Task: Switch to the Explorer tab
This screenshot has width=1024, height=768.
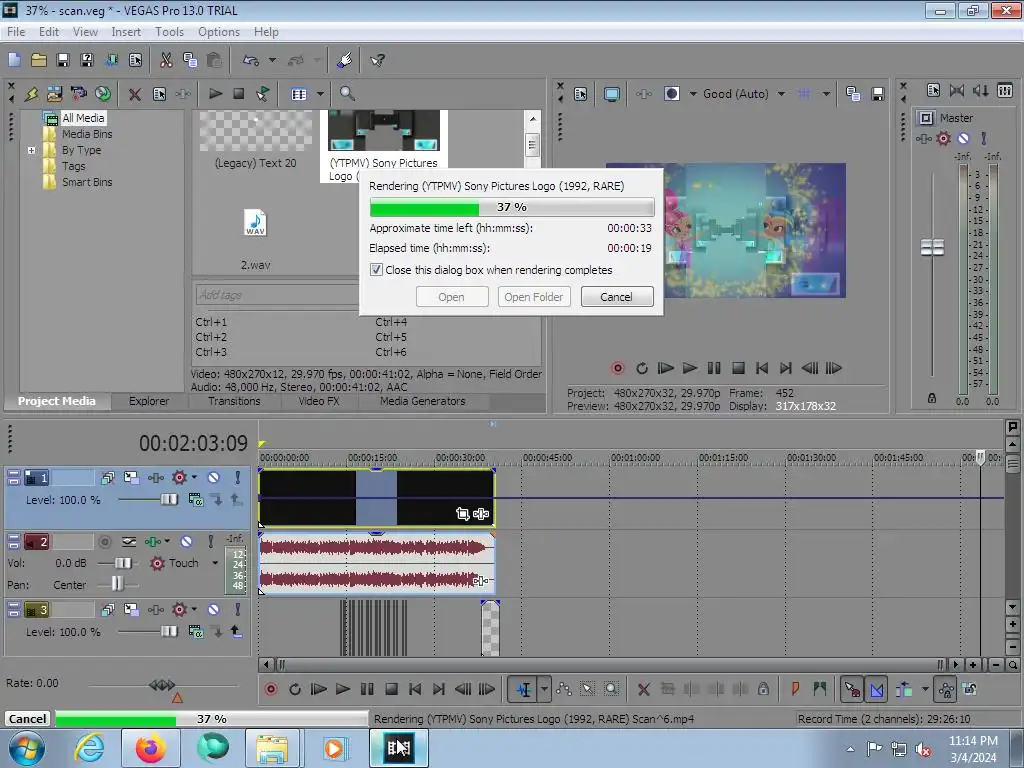Action: click(149, 401)
